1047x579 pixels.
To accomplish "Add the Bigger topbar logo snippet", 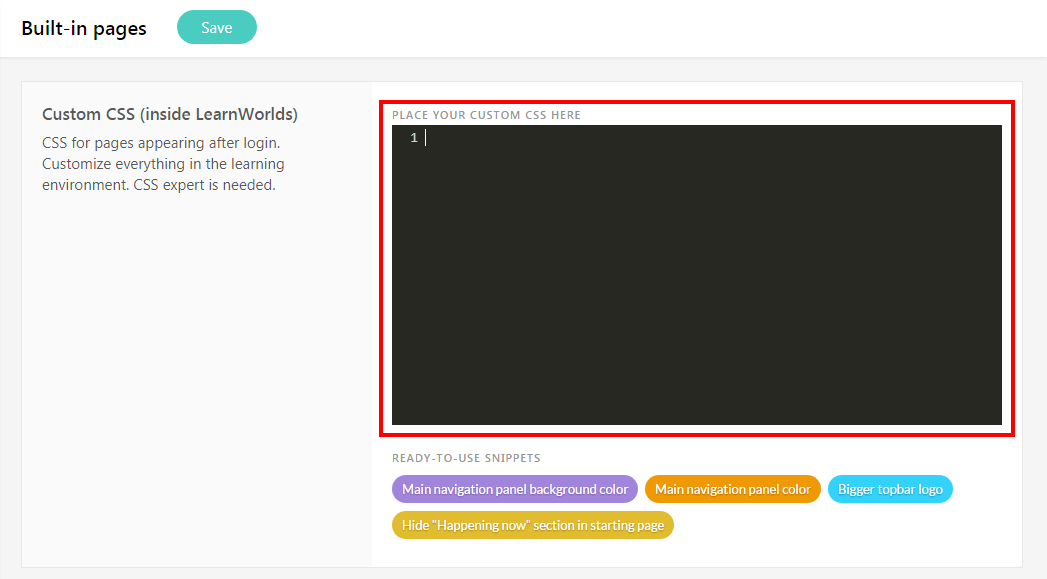I will (x=890, y=490).
